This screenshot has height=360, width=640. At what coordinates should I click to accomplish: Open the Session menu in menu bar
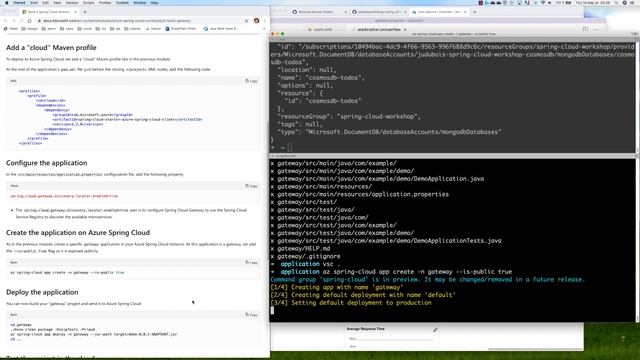(72, 2)
